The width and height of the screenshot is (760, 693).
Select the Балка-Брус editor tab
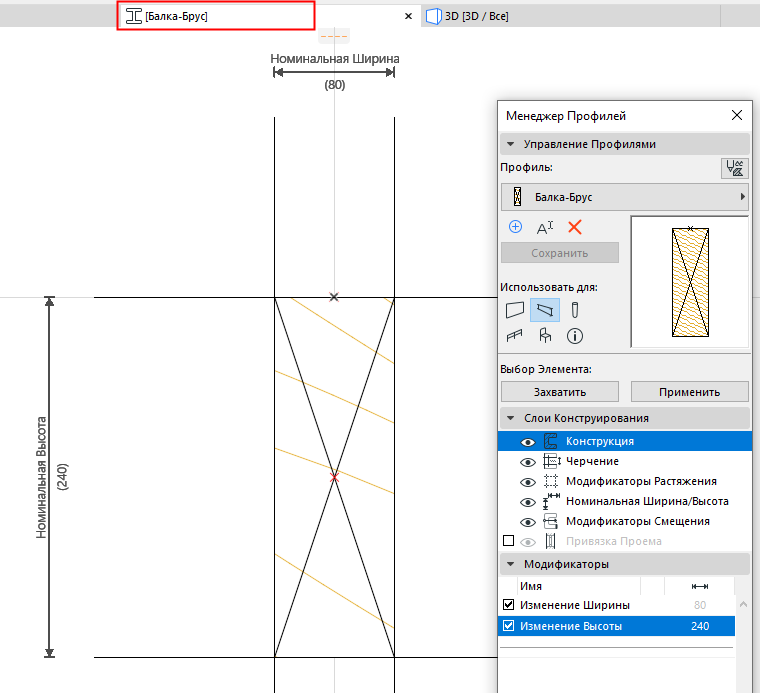216,16
